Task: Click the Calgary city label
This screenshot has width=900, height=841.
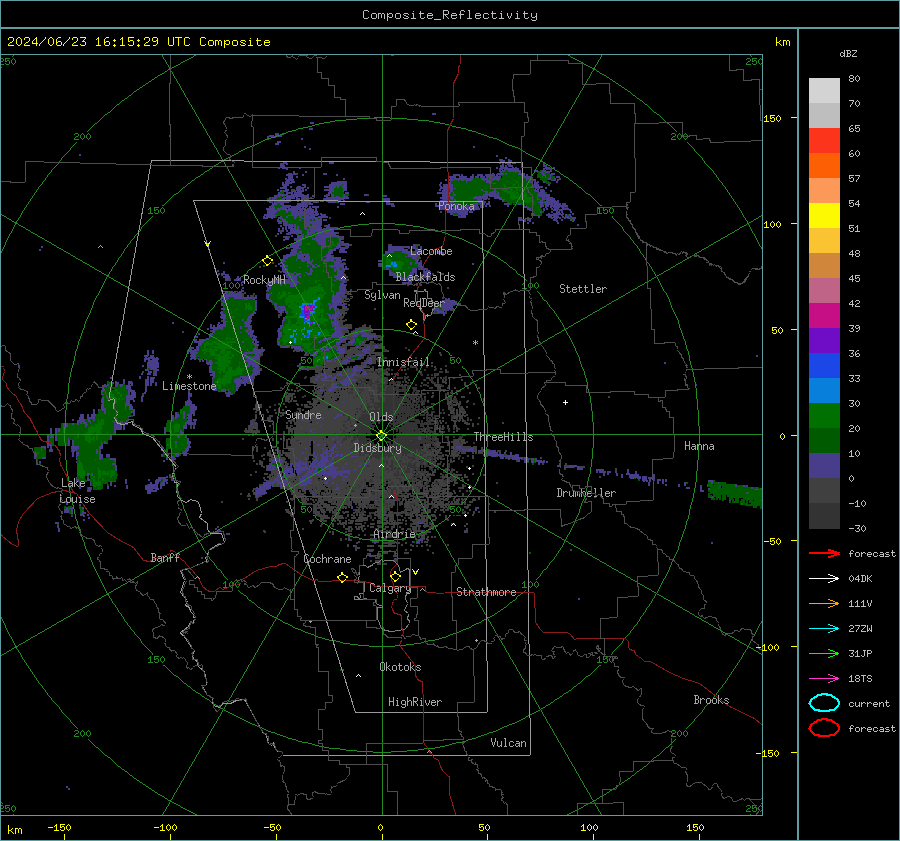Action: [390, 588]
